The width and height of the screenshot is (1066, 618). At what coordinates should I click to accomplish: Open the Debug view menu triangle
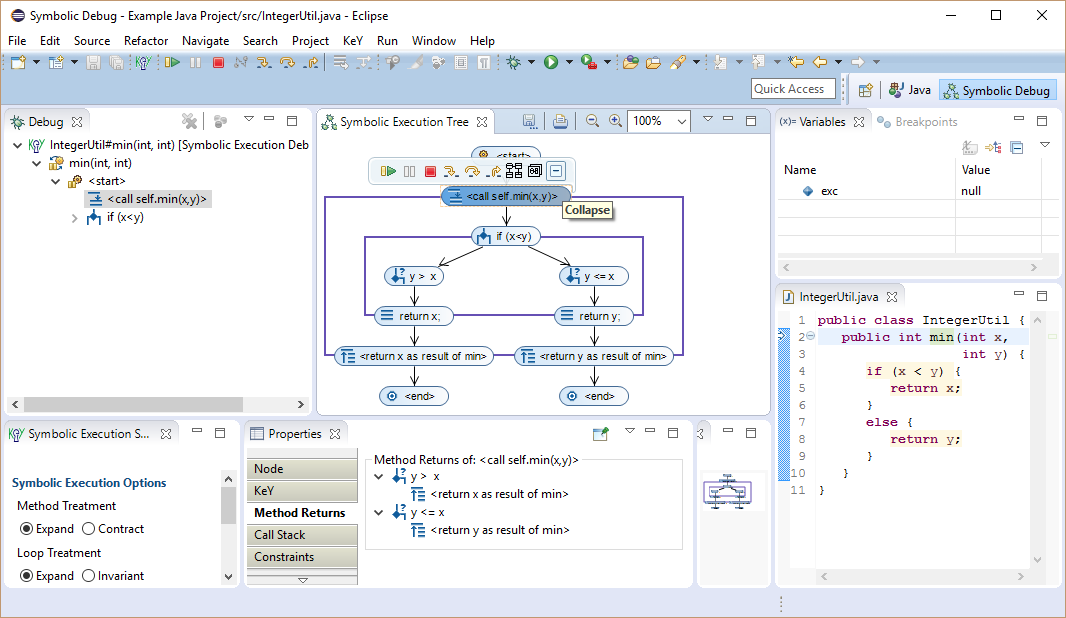[249, 119]
